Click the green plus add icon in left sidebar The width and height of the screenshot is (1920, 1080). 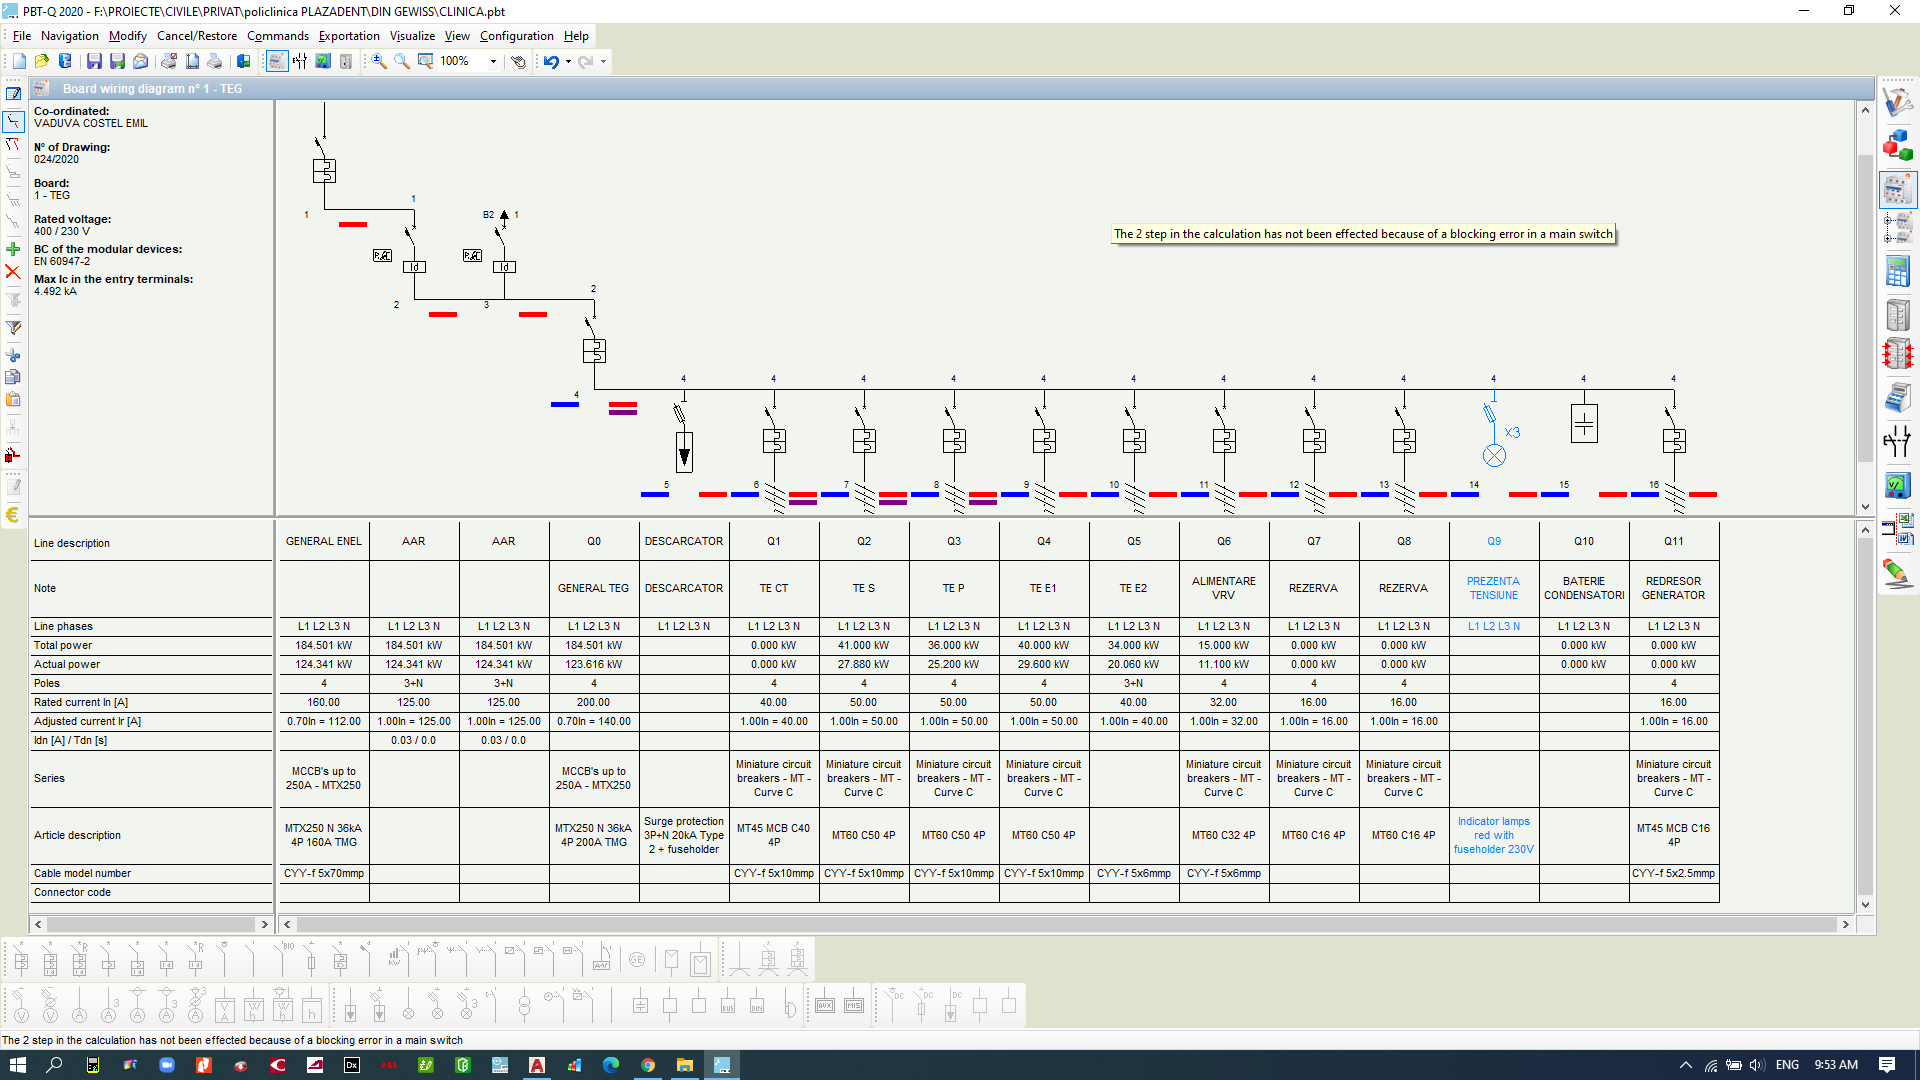coord(13,249)
